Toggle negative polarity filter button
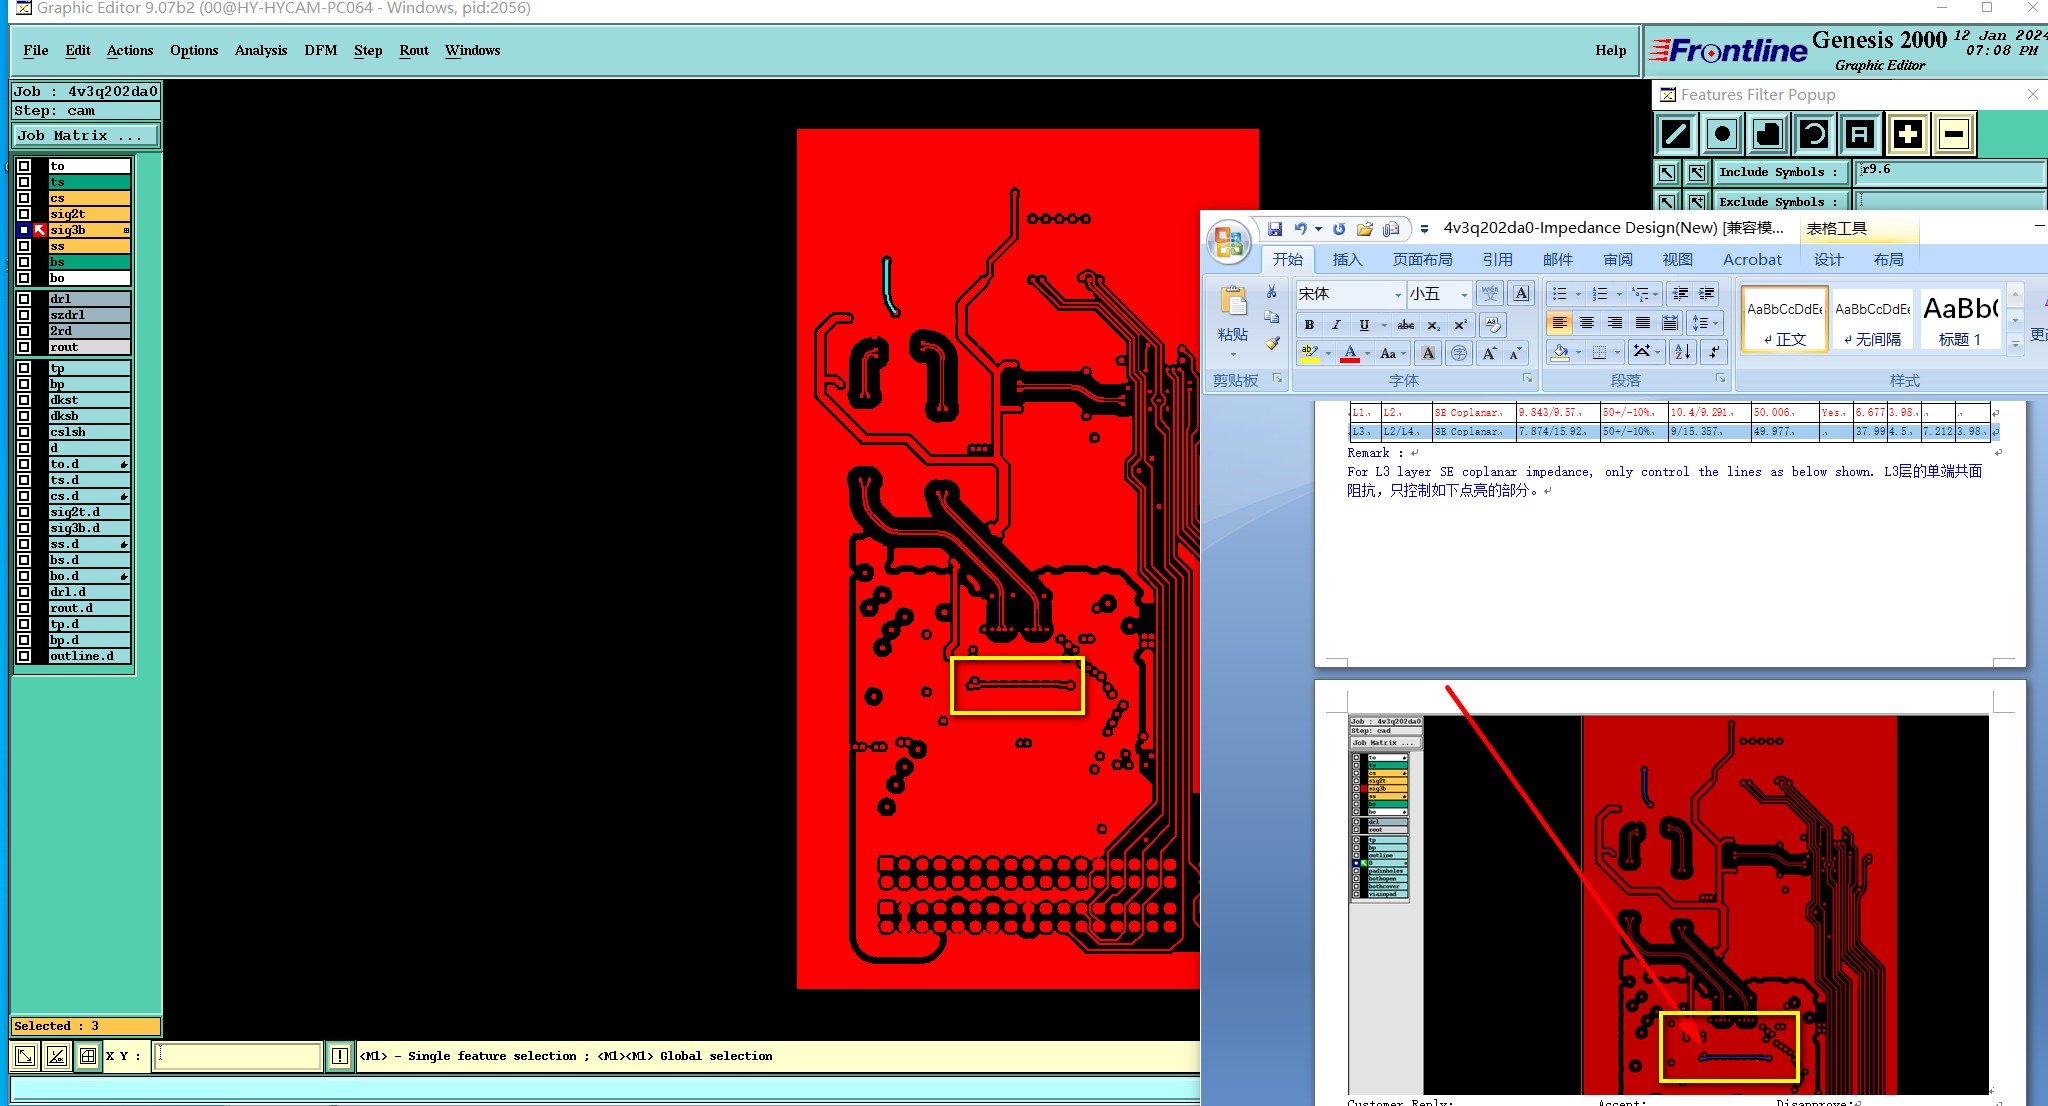The height and width of the screenshot is (1106, 2048). [x=1954, y=134]
